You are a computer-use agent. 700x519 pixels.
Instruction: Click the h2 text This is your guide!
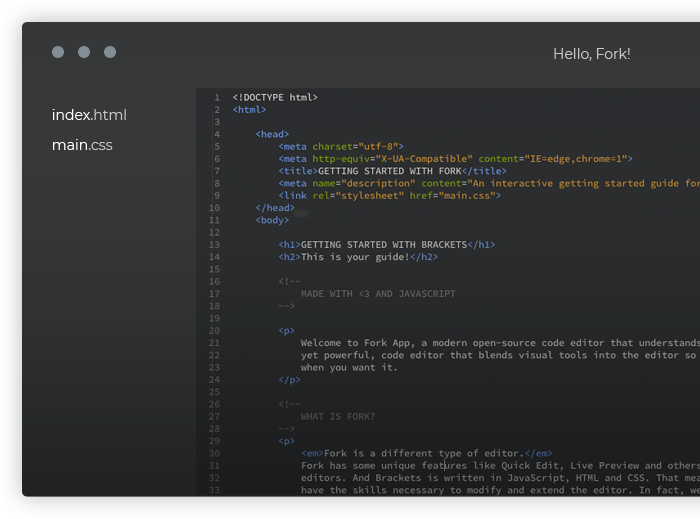355,257
